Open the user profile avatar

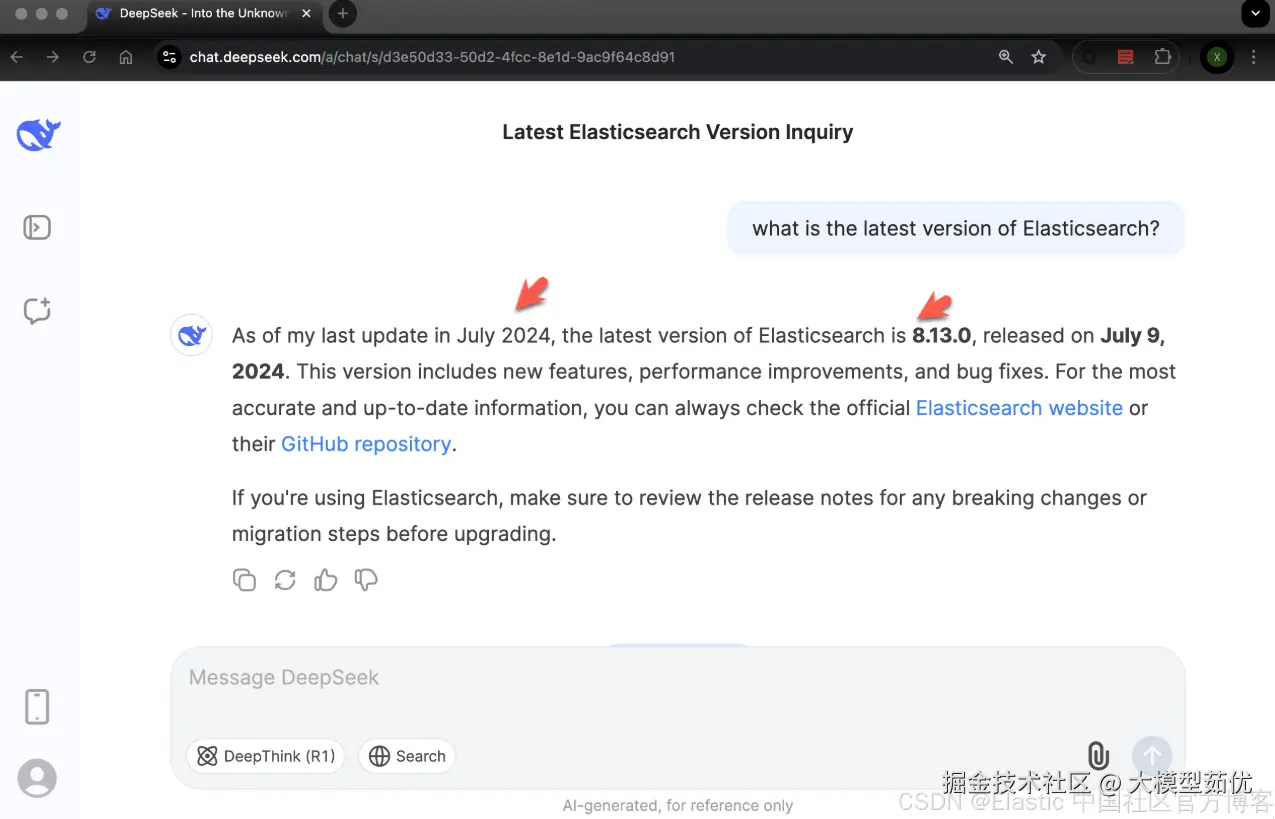coord(37,778)
